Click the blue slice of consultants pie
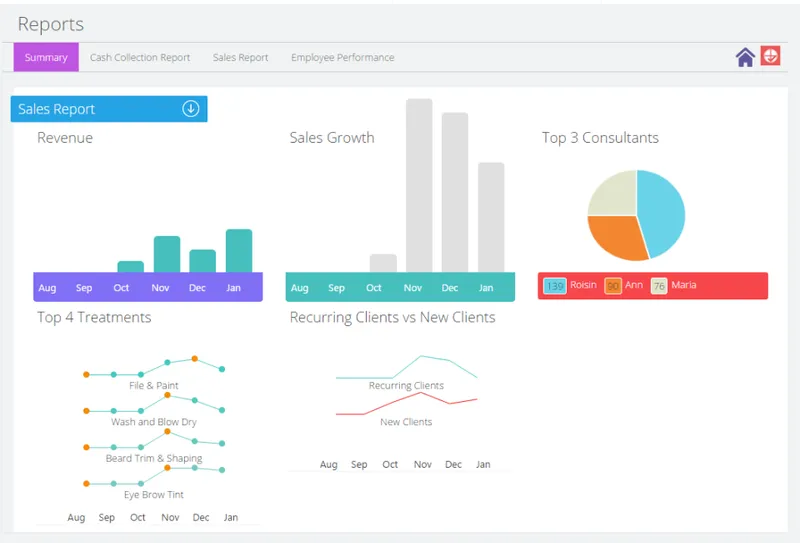800x543 pixels. click(x=663, y=212)
